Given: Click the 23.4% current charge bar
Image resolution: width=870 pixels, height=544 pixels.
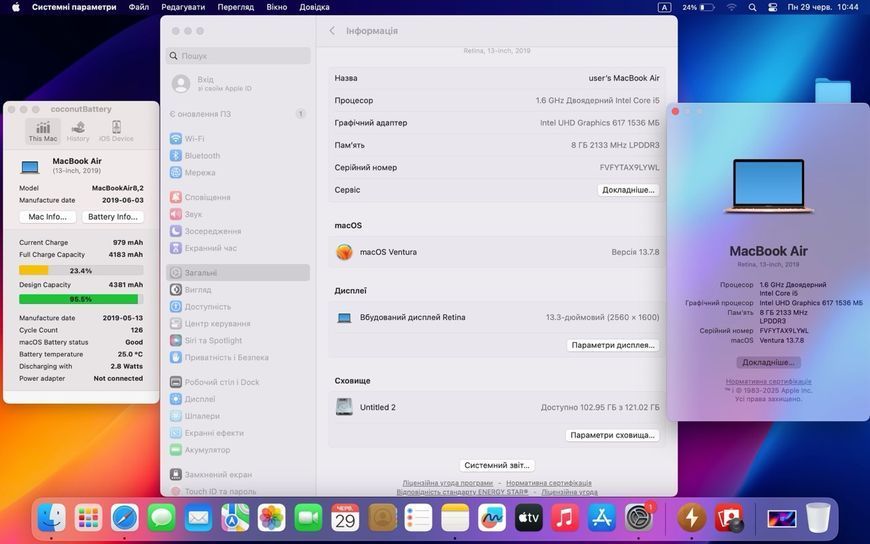Looking at the screenshot, I should (81, 270).
